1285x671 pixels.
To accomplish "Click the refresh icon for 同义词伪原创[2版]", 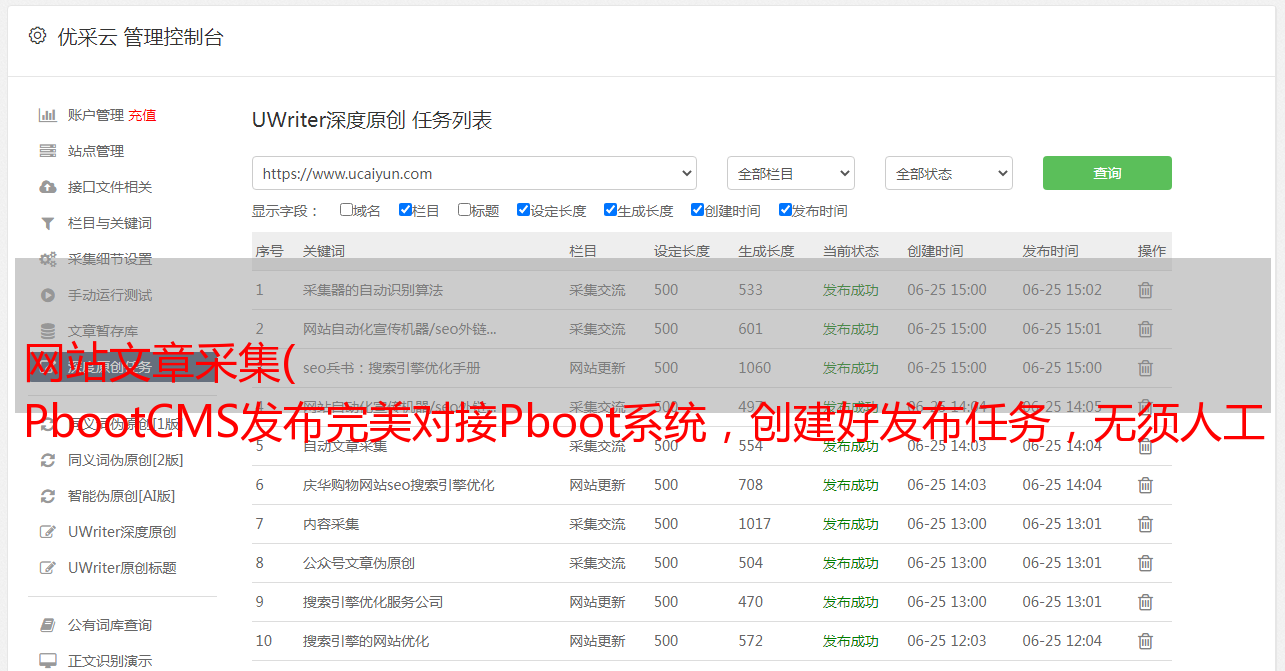I will pyautogui.click(x=47, y=460).
